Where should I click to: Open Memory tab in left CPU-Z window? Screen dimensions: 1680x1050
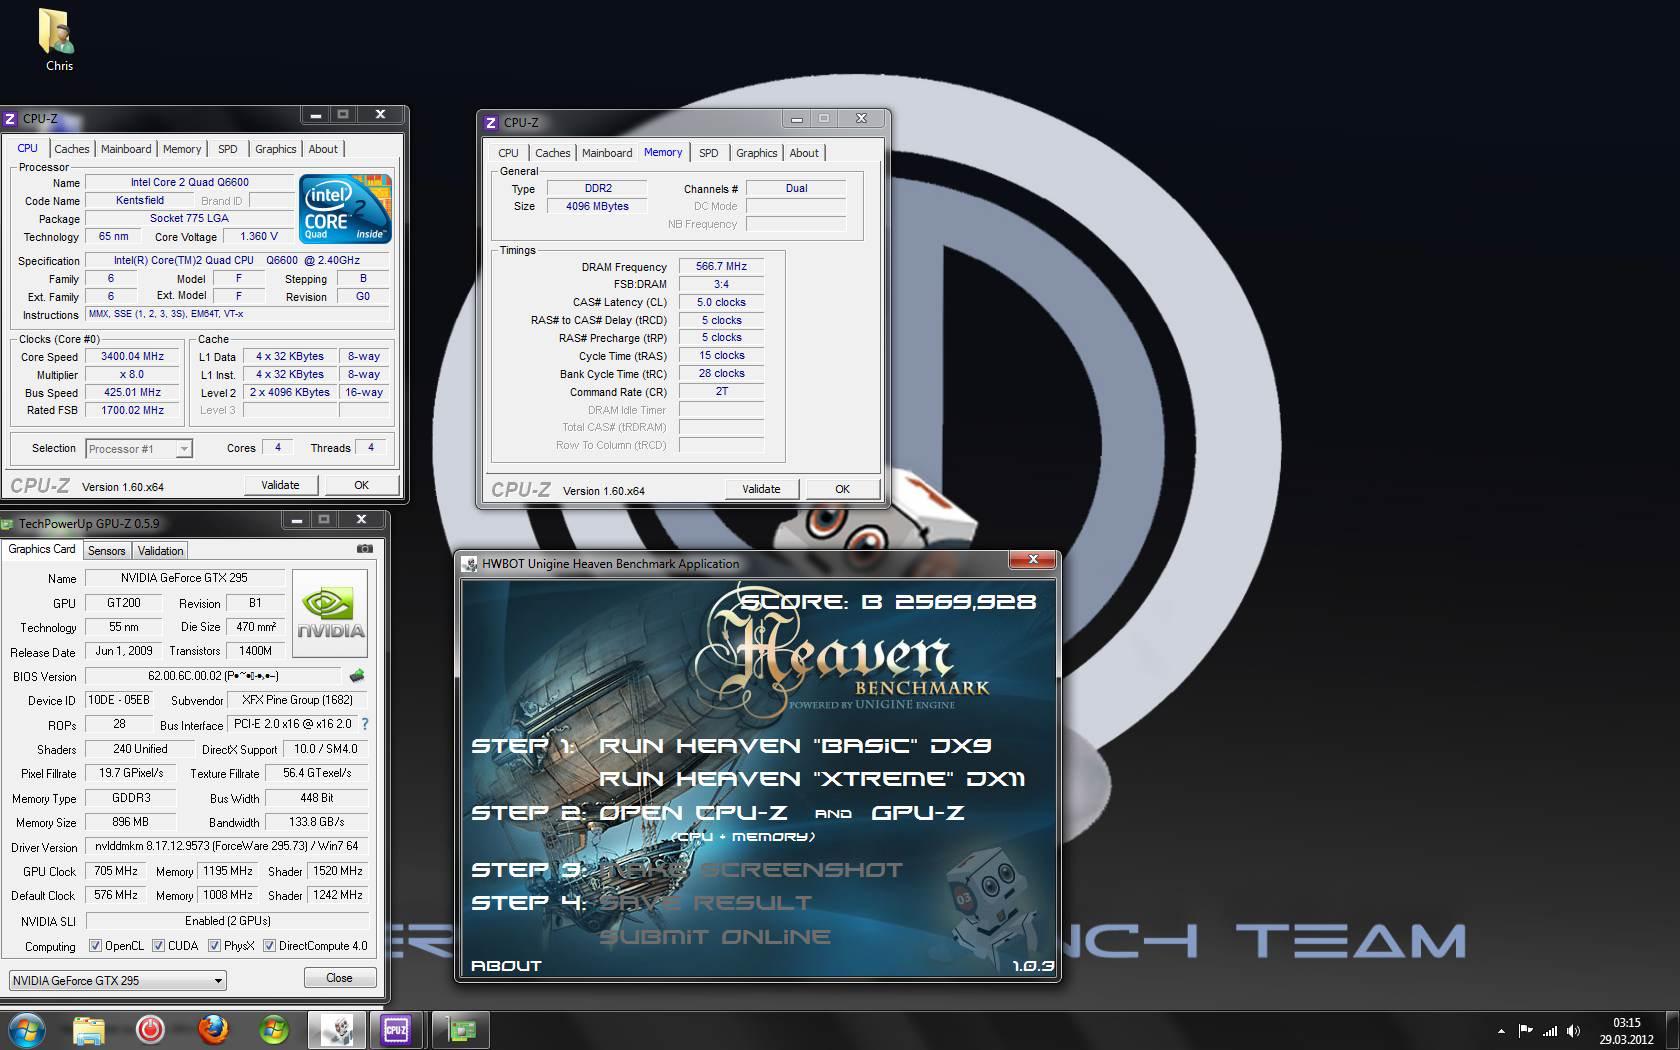(182, 149)
